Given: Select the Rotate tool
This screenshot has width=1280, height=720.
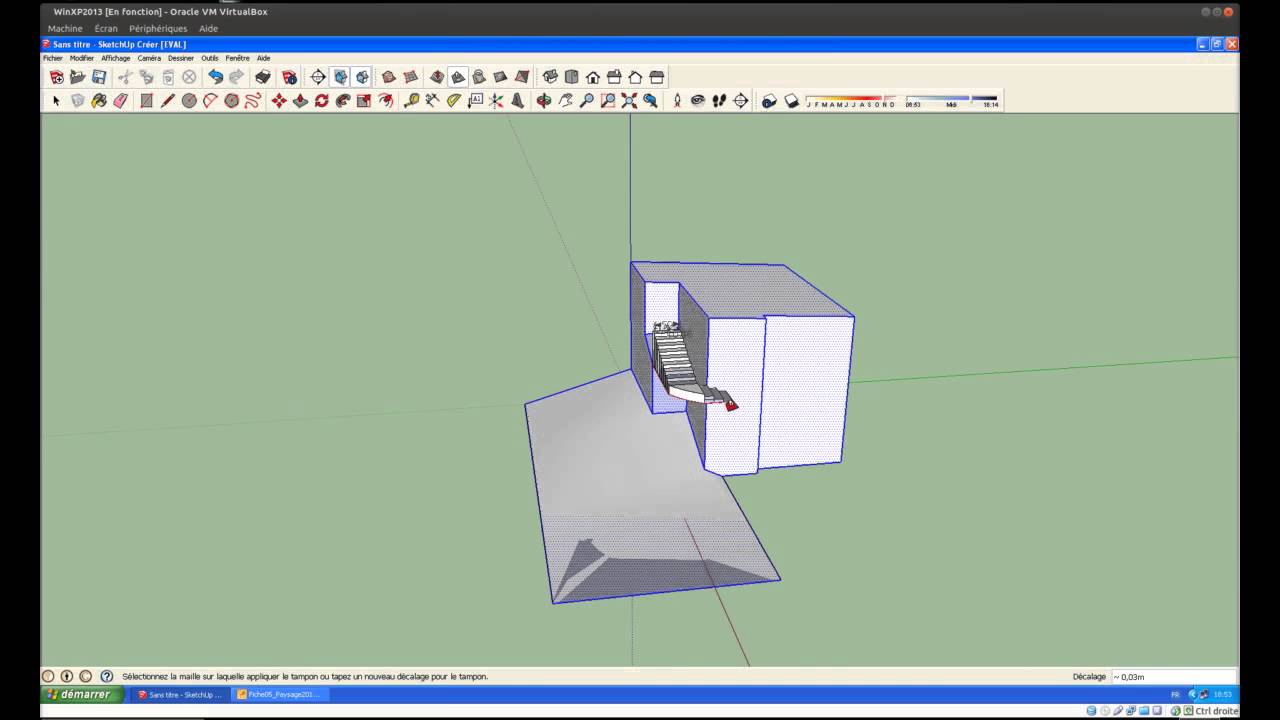Looking at the screenshot, I should click(x=321, y=101).
